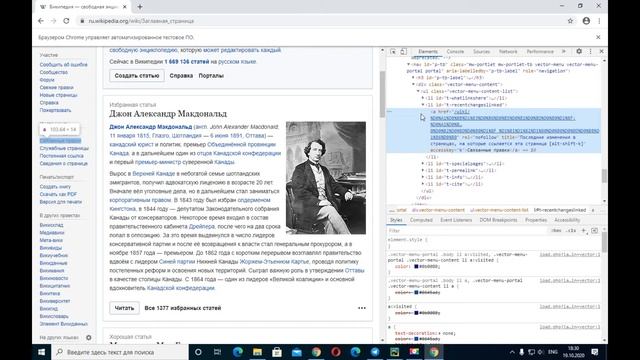Screen dimensions: 640x360
Task: Open the featured article three-dots menu
Action: pyautogui.click(x=362, y=308)
